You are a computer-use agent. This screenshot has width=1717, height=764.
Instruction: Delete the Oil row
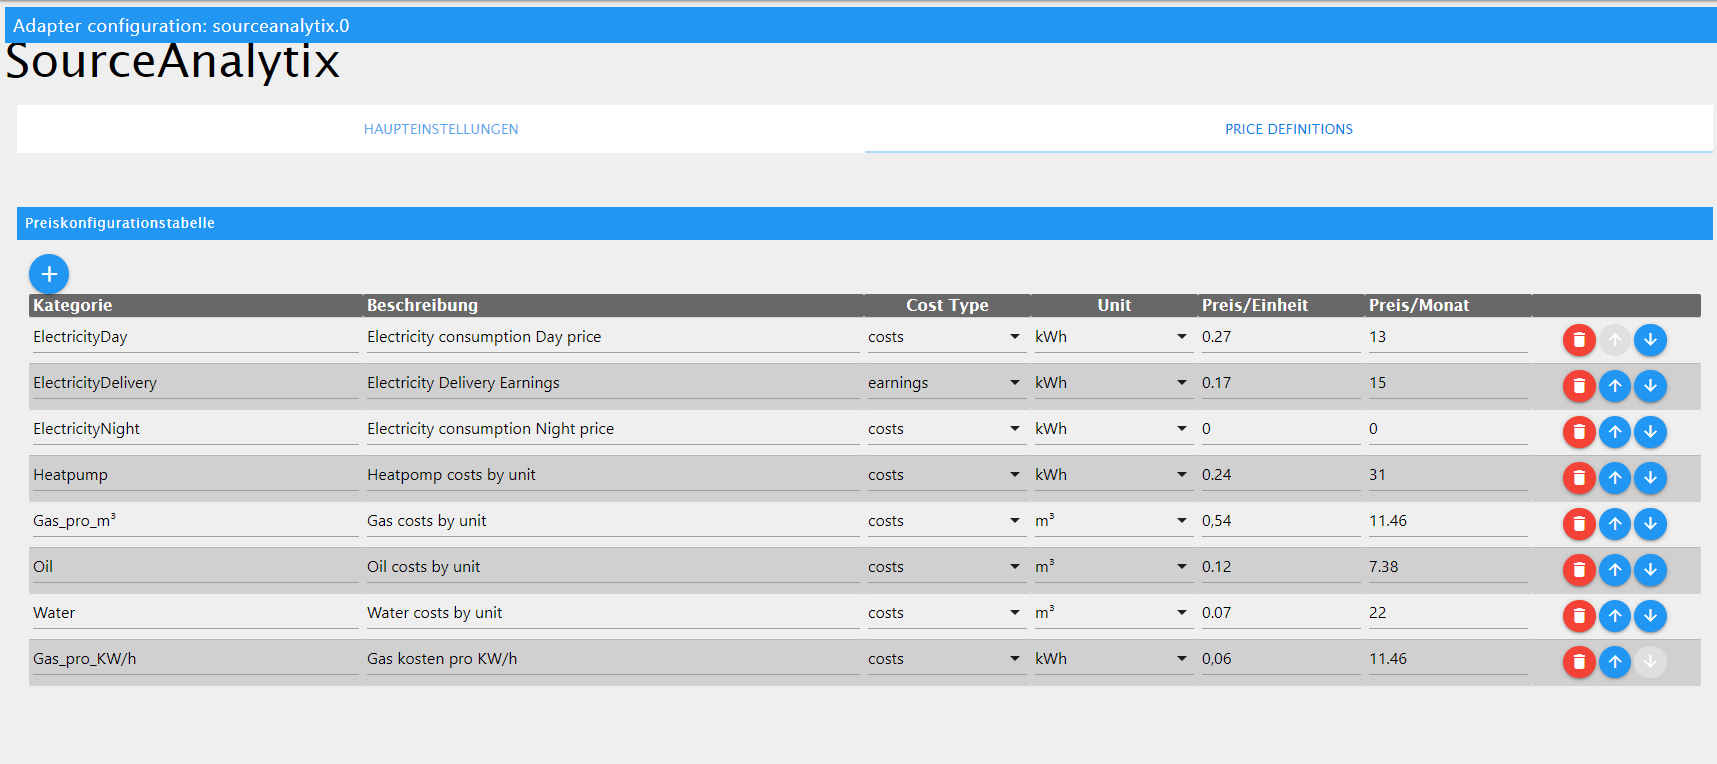[1579, 570]
